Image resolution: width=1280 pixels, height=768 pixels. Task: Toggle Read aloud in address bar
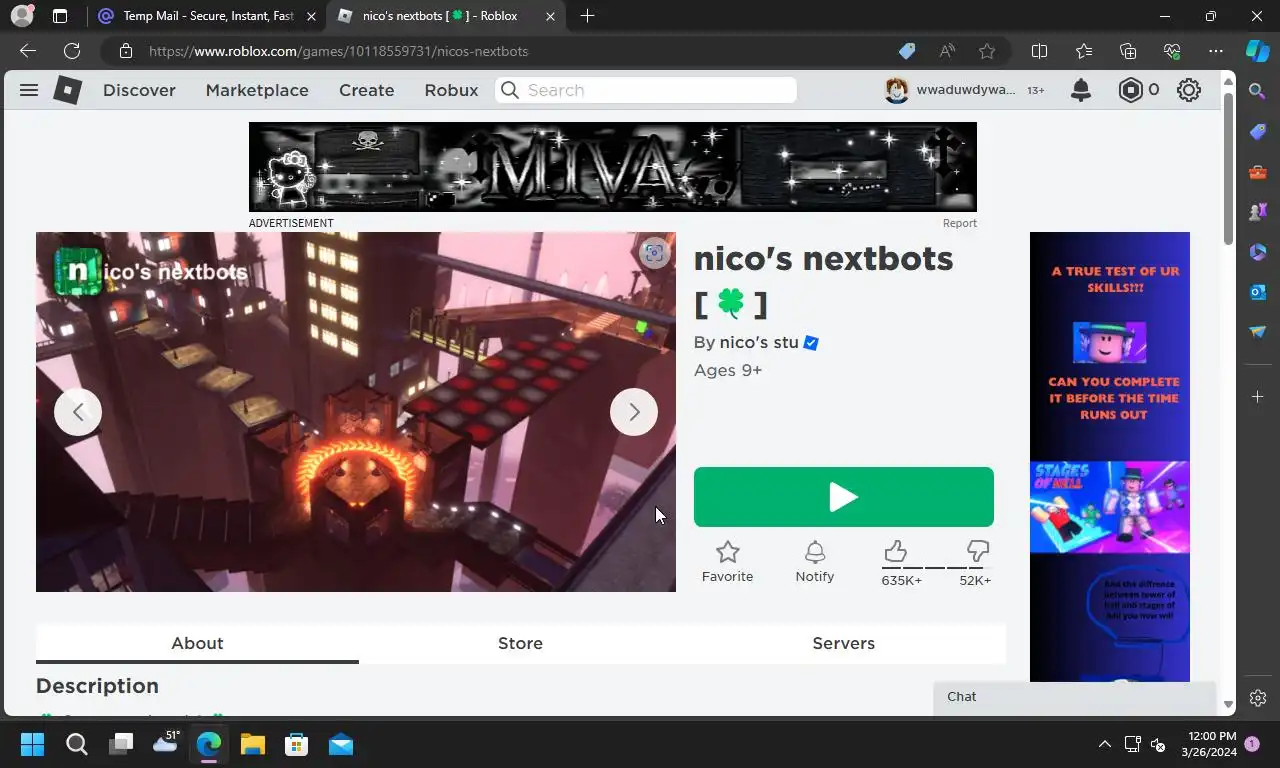point(947,51)
